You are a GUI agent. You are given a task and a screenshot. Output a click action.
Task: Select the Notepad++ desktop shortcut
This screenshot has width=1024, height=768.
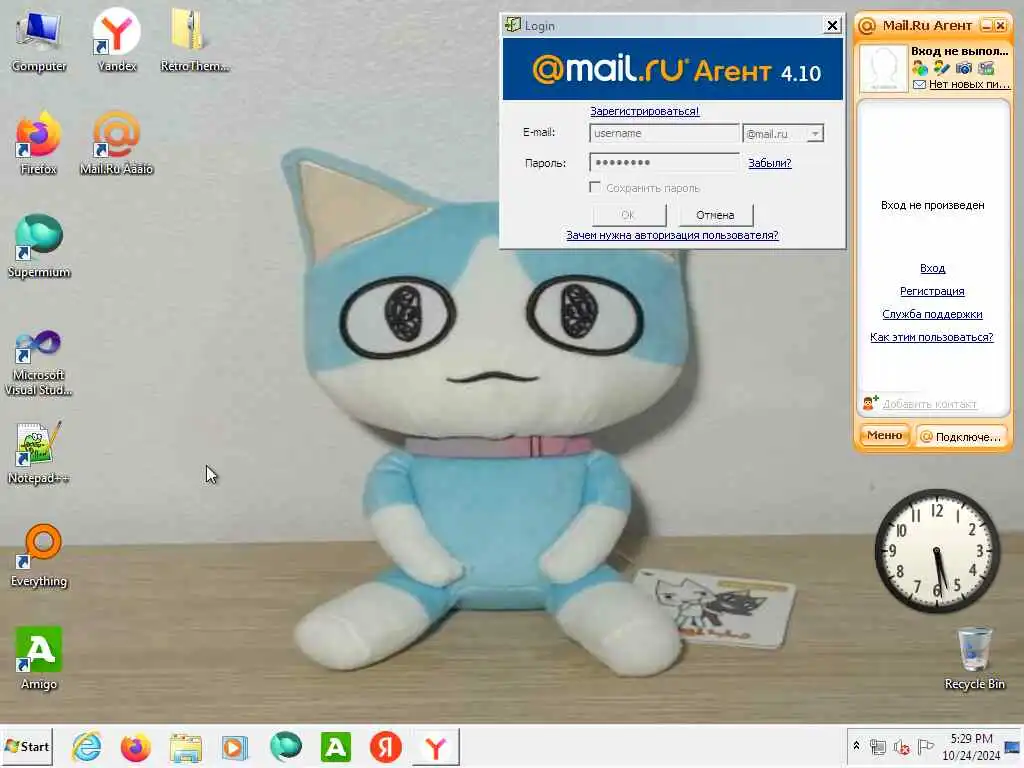[39, 453]
